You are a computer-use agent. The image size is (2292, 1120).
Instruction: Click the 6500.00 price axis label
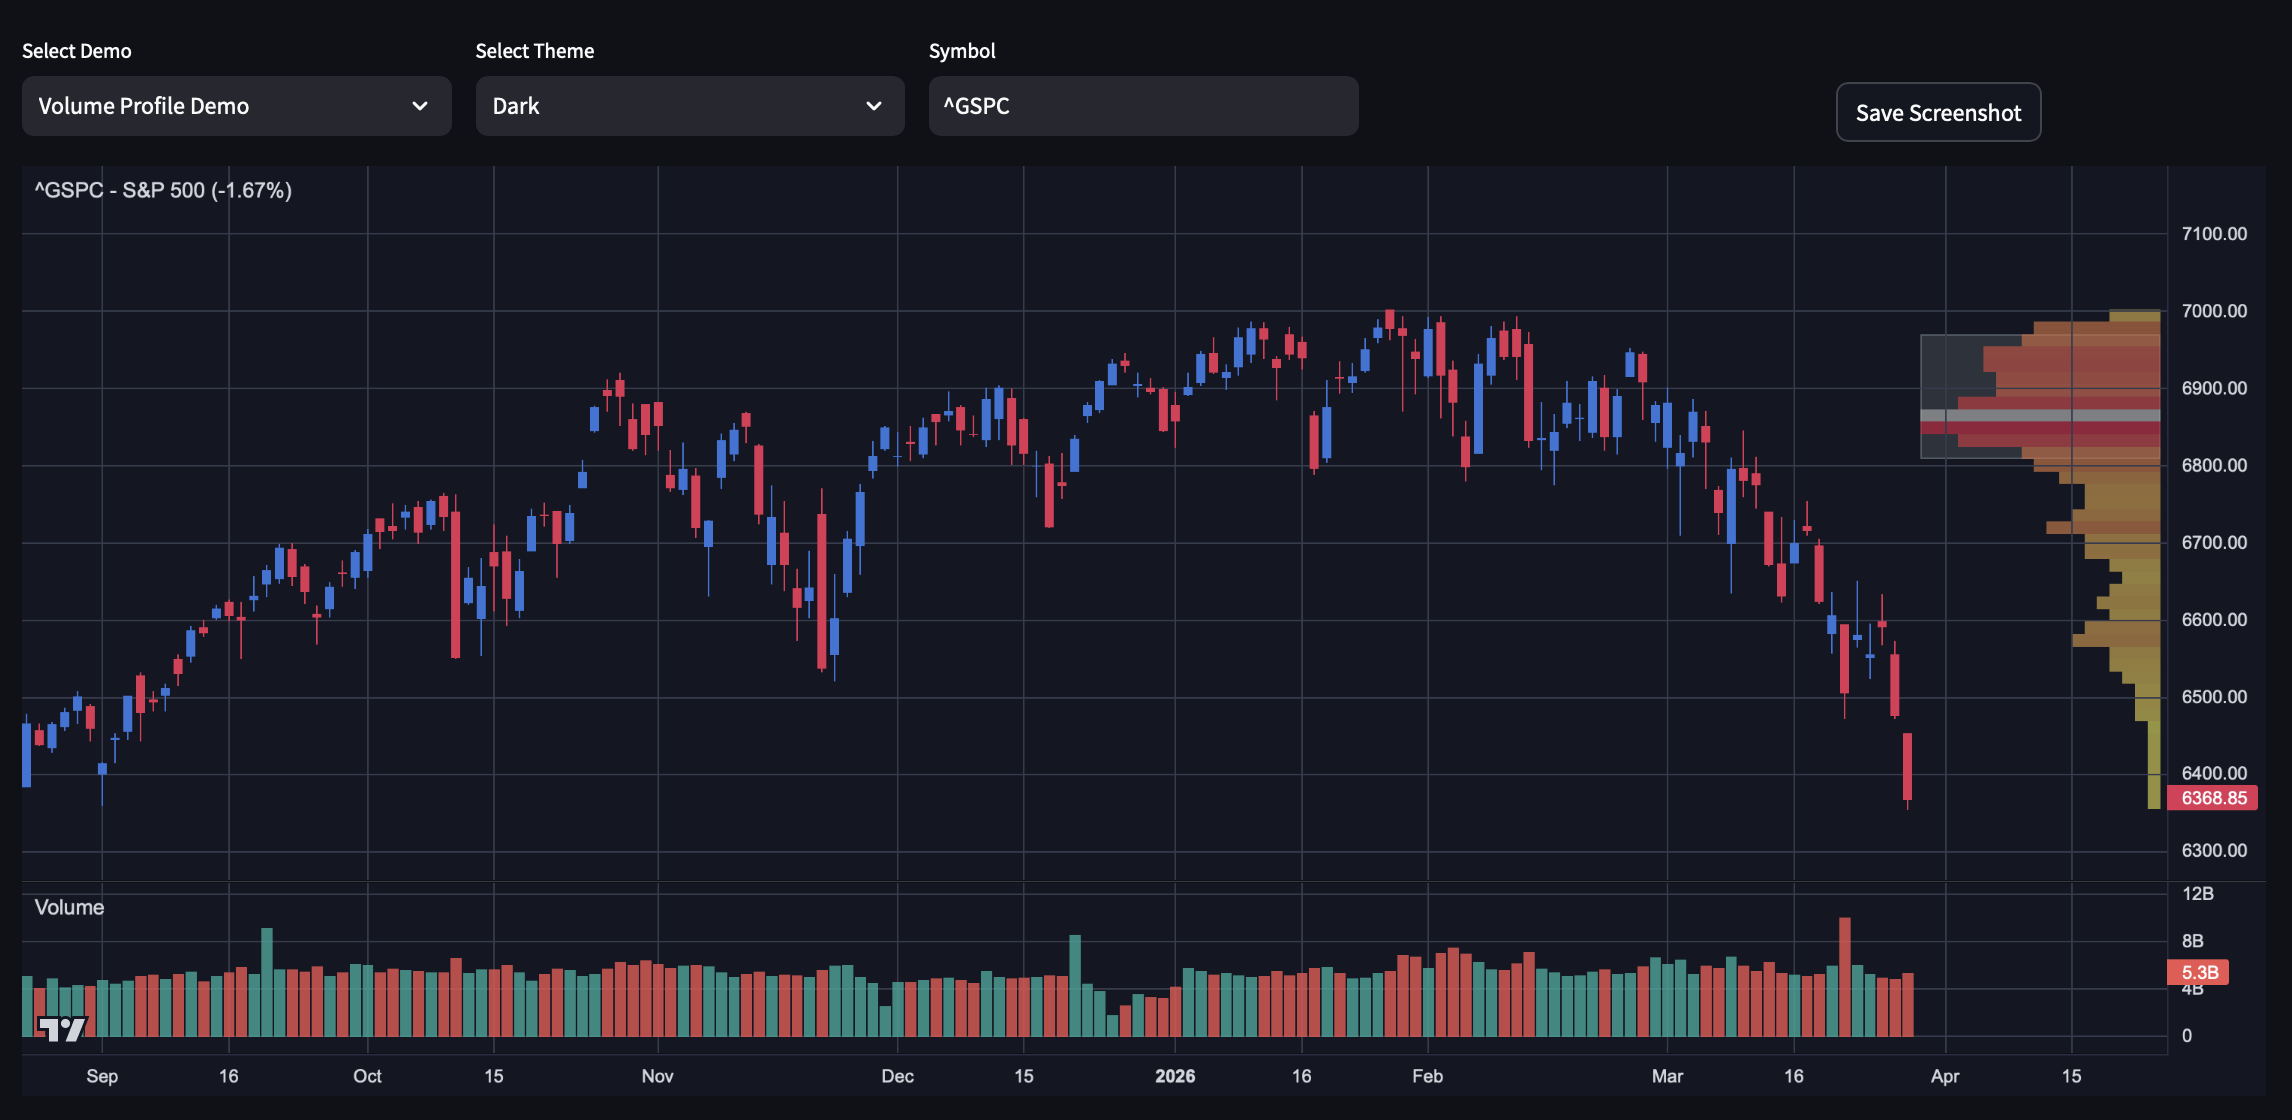[2214, 696]
